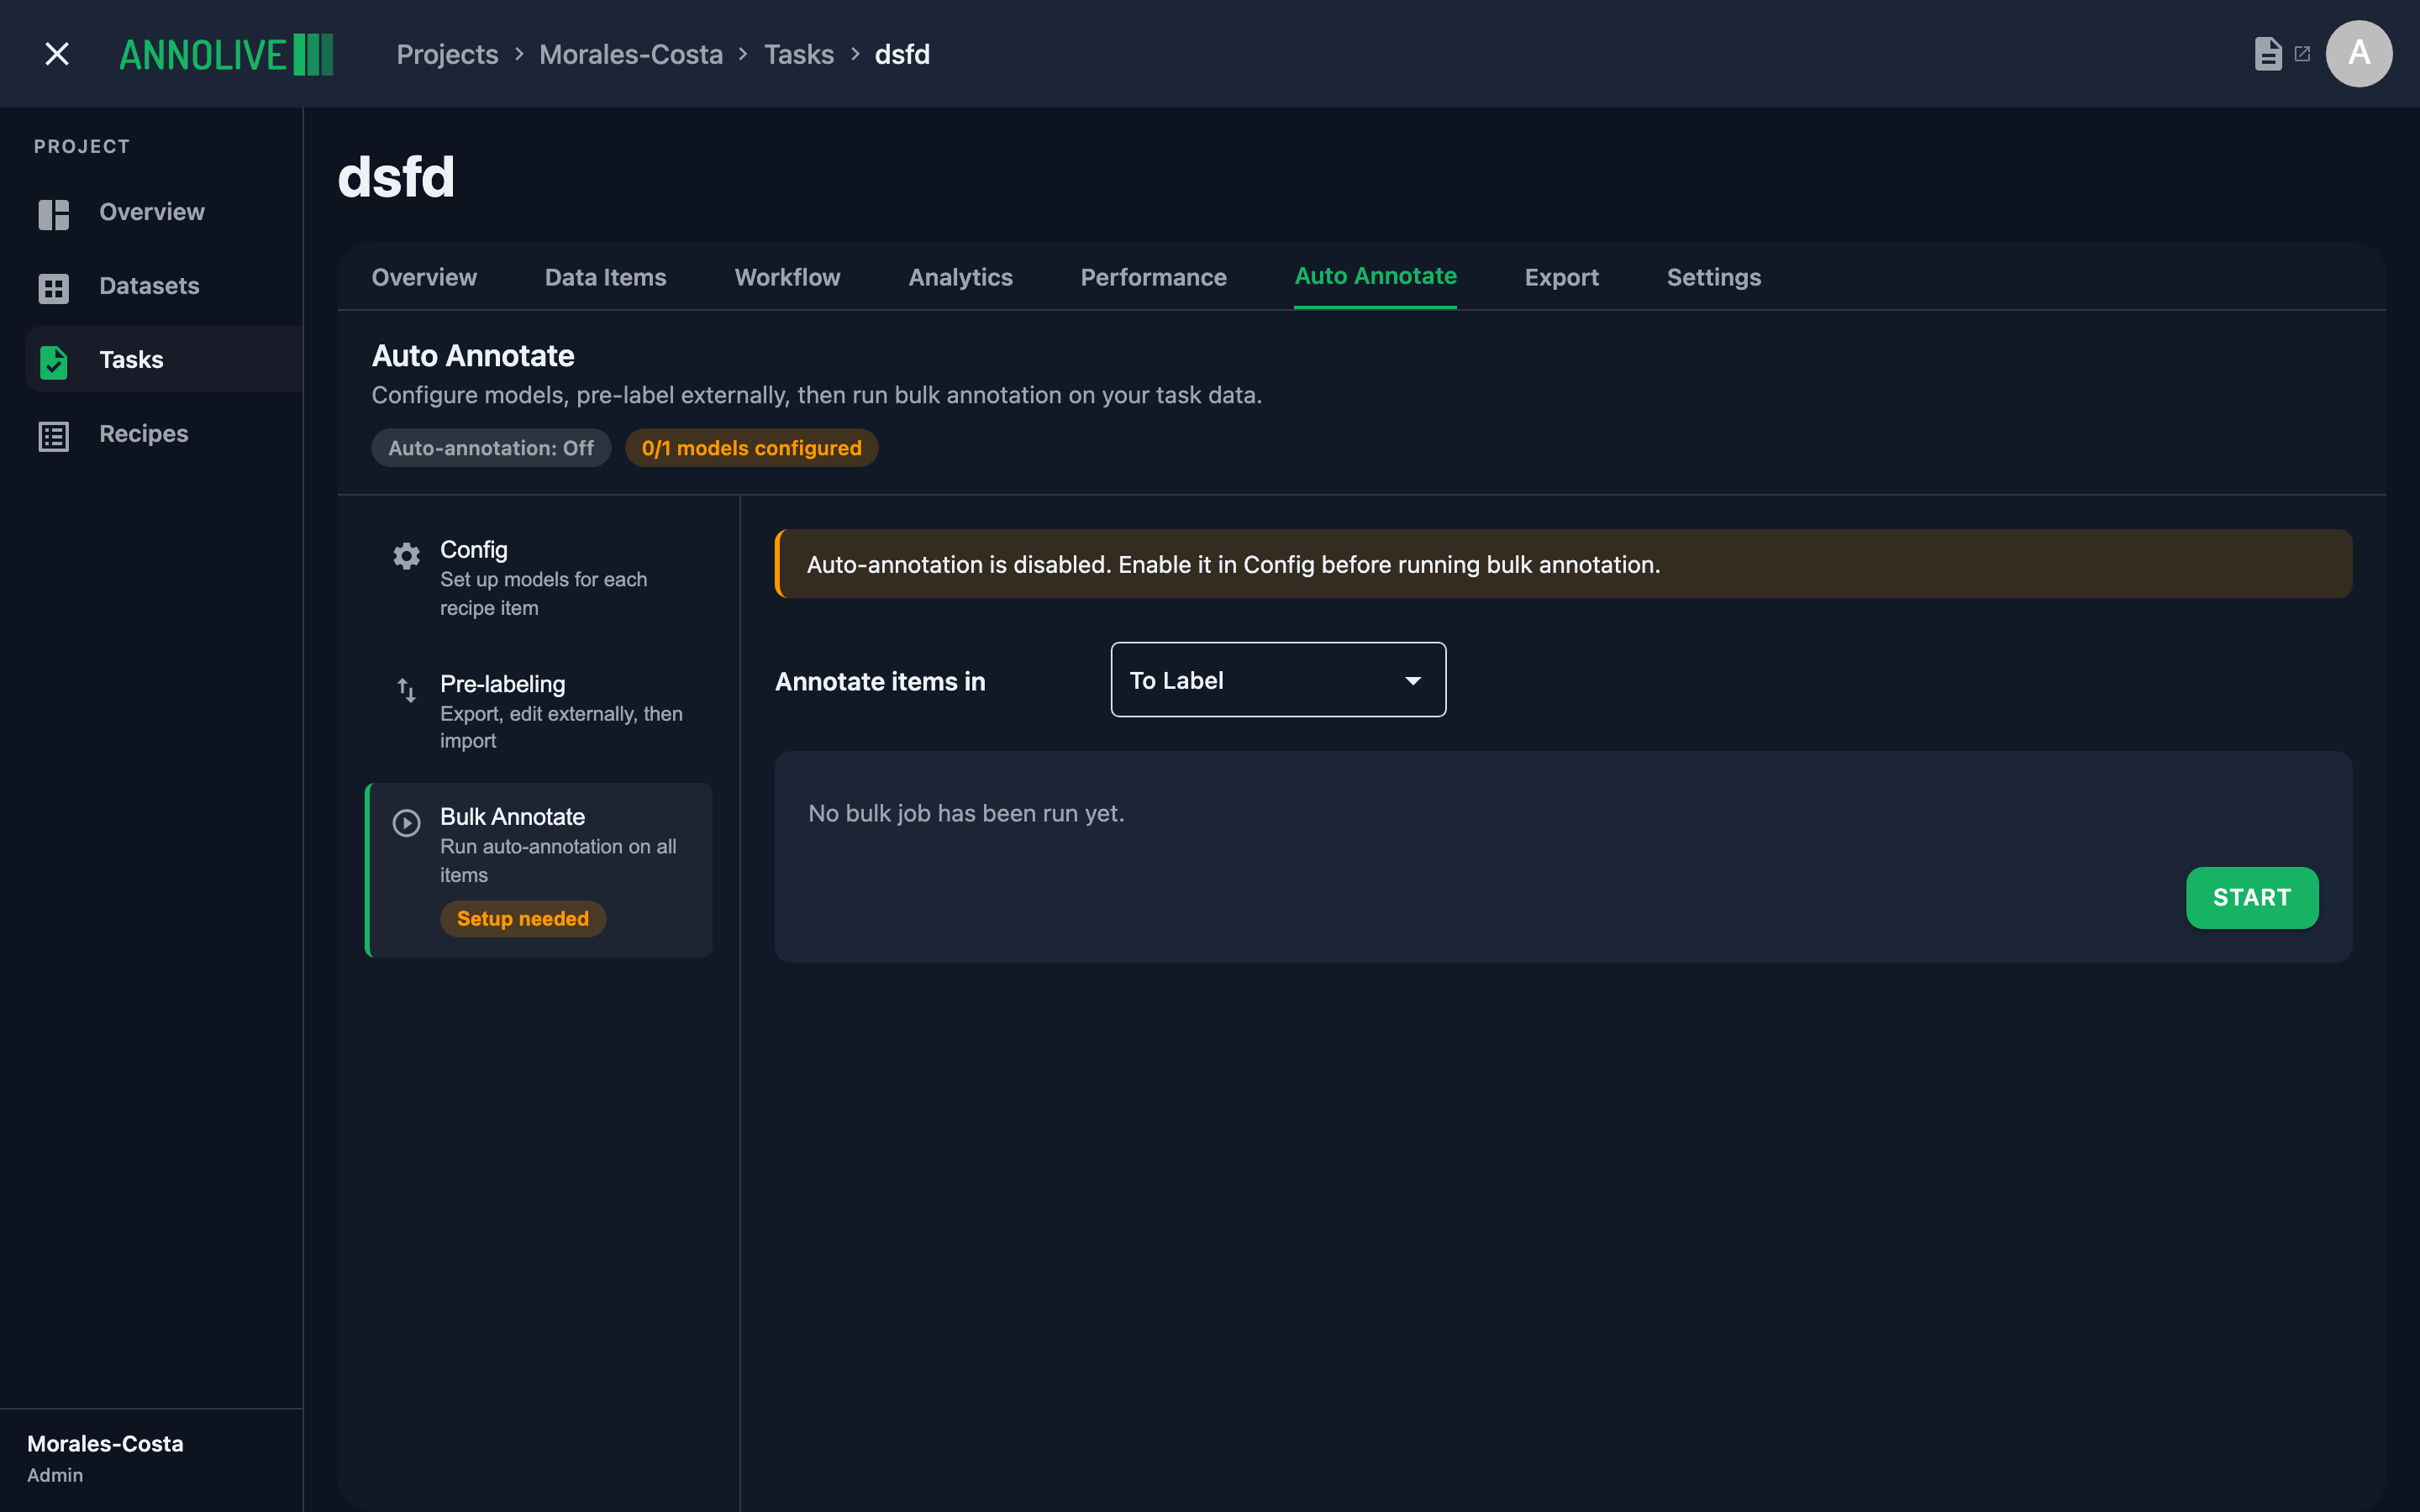Open the documentation file icon

[2268, 54]
